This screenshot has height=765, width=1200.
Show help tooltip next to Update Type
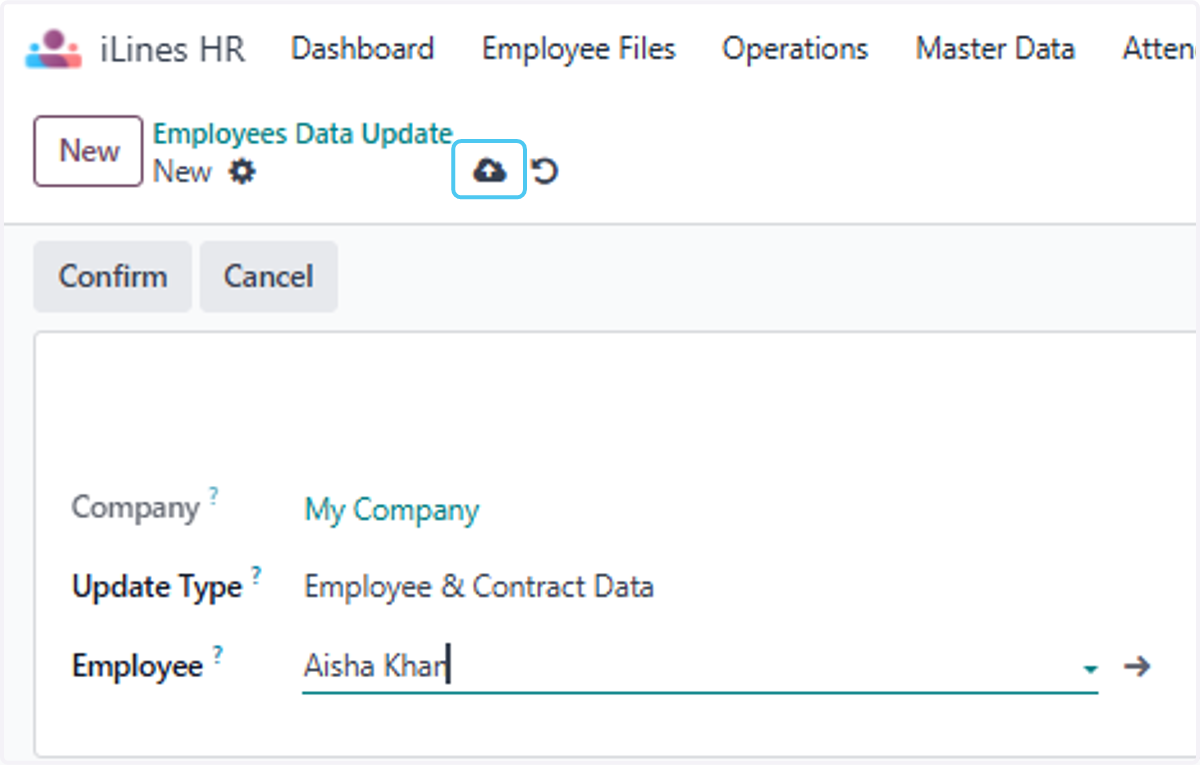point(256,574)
